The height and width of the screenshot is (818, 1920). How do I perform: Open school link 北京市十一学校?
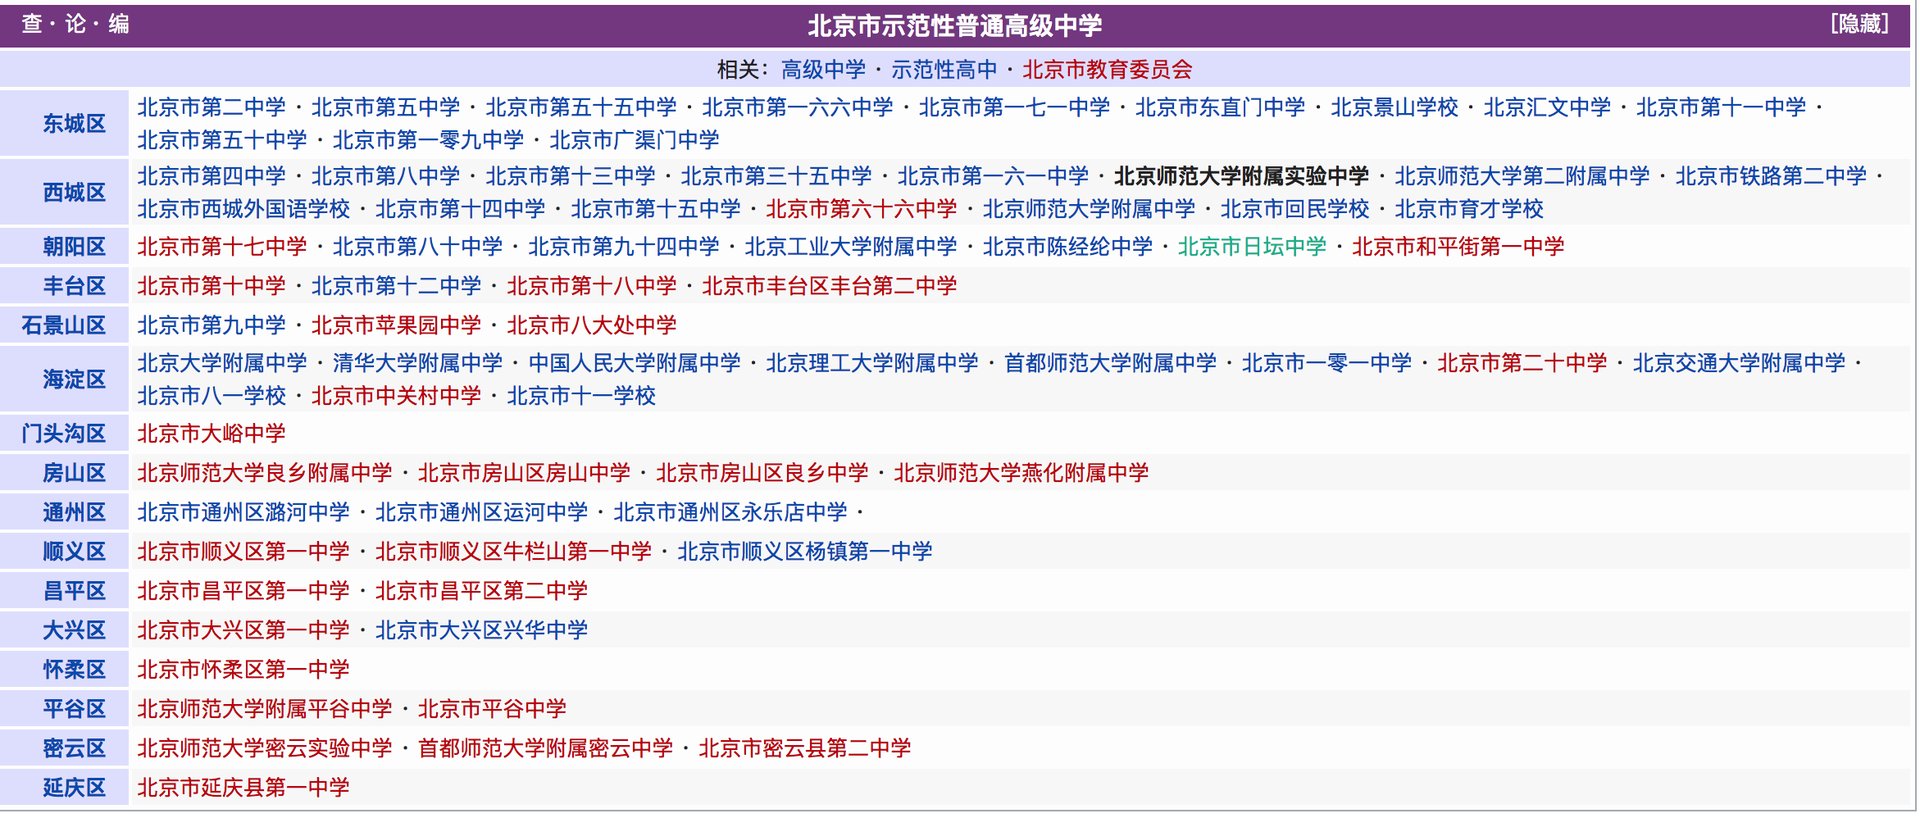tap(581, 396)
